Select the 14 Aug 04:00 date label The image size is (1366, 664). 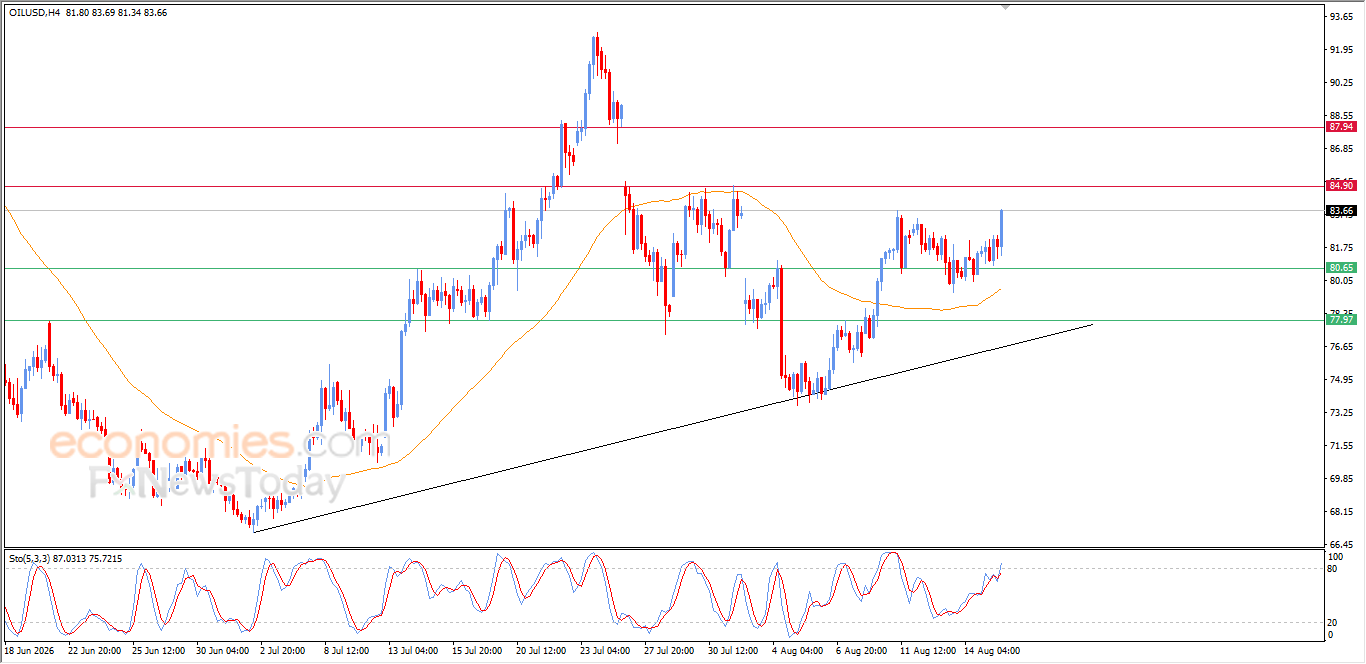993,650
